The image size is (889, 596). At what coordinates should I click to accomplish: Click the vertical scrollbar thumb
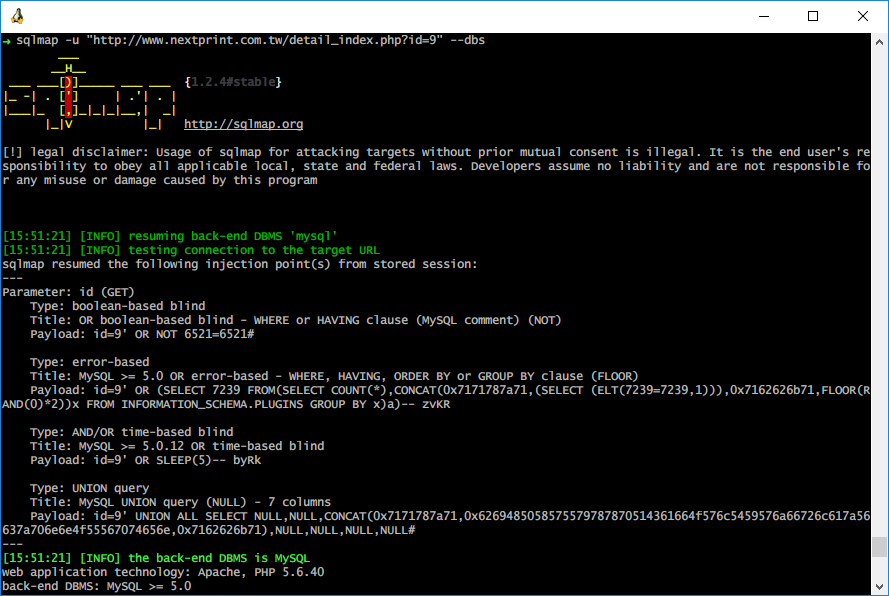click(879, 547)
